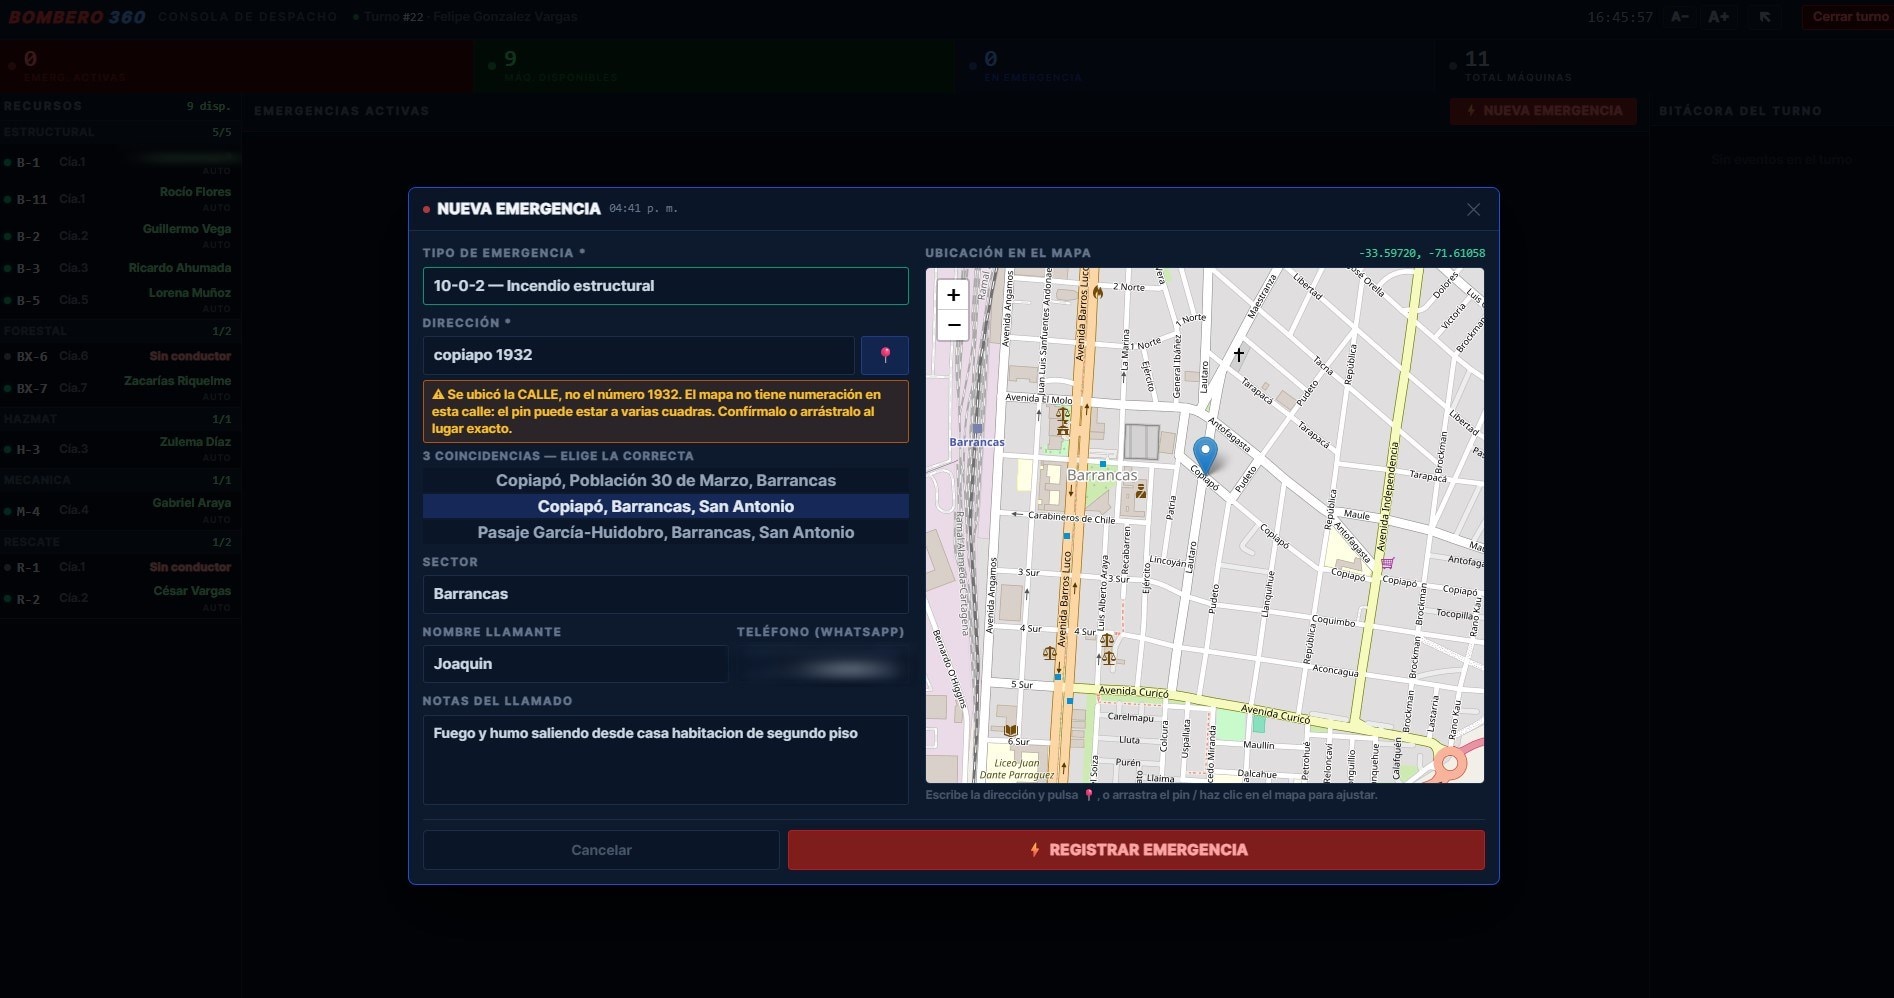Zoom out on the map
This screenshot has height=998, width=1894.
coord(953,325)
